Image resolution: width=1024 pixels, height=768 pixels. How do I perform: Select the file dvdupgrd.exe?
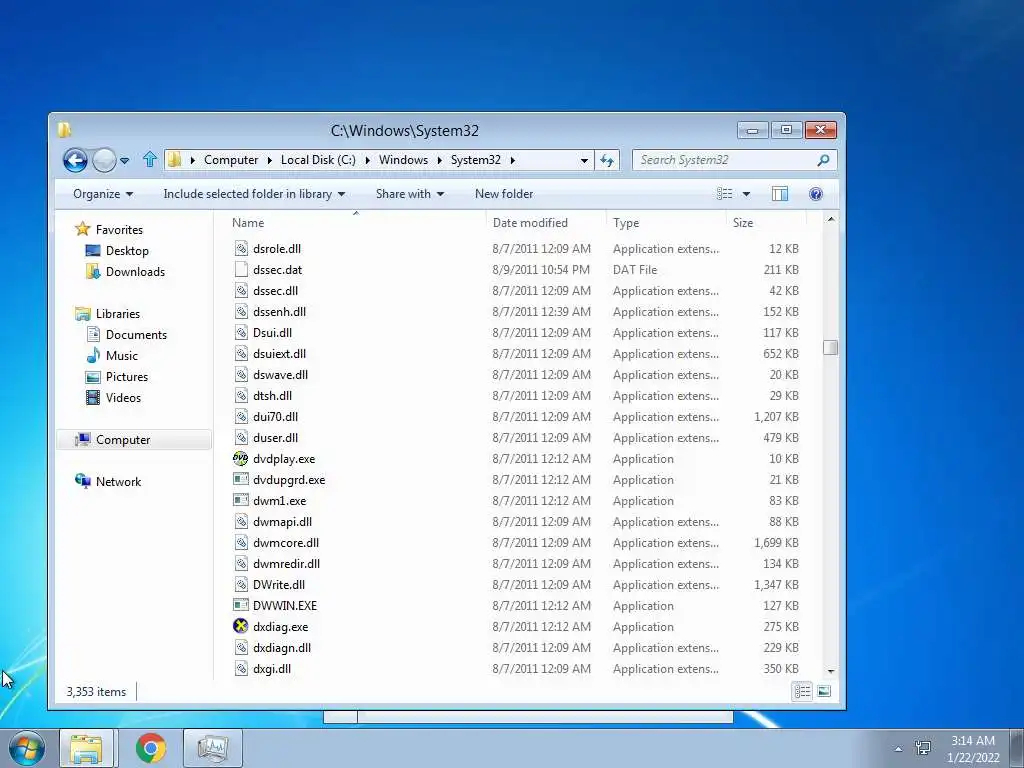289,479
